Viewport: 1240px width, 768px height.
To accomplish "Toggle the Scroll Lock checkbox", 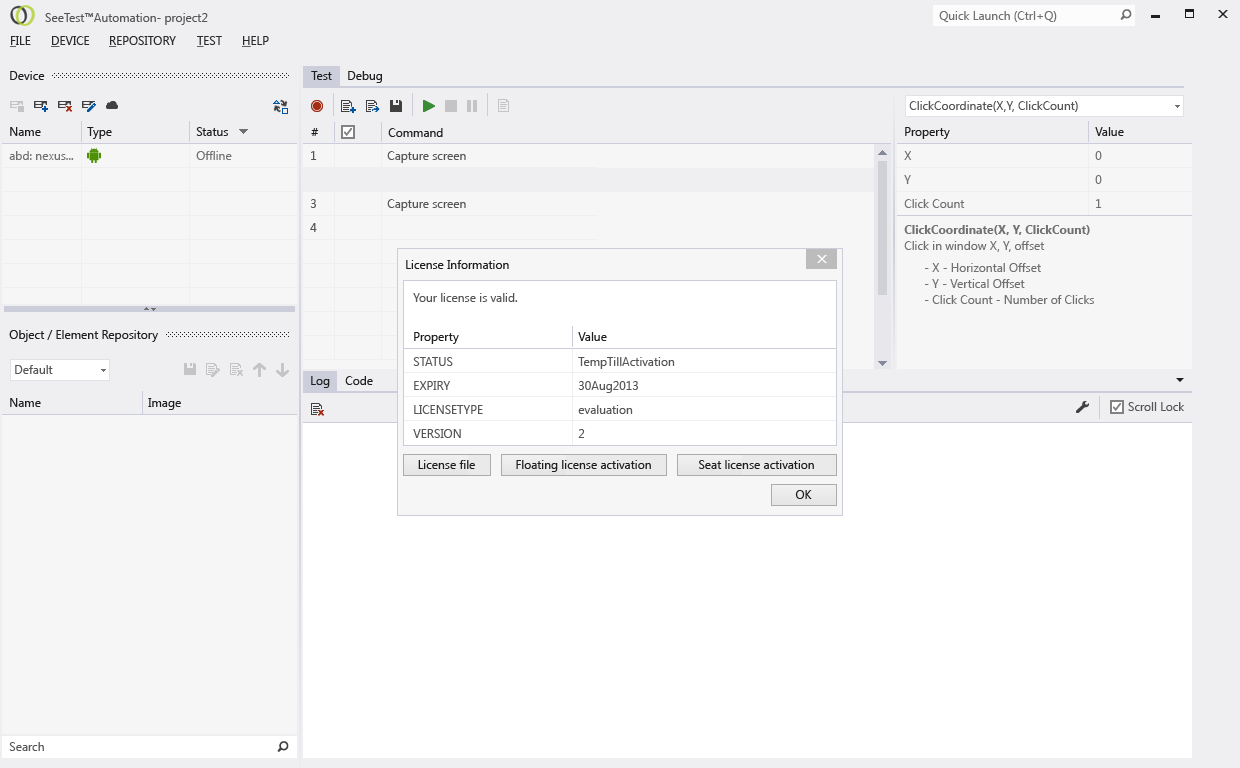I will point(1117,407).
